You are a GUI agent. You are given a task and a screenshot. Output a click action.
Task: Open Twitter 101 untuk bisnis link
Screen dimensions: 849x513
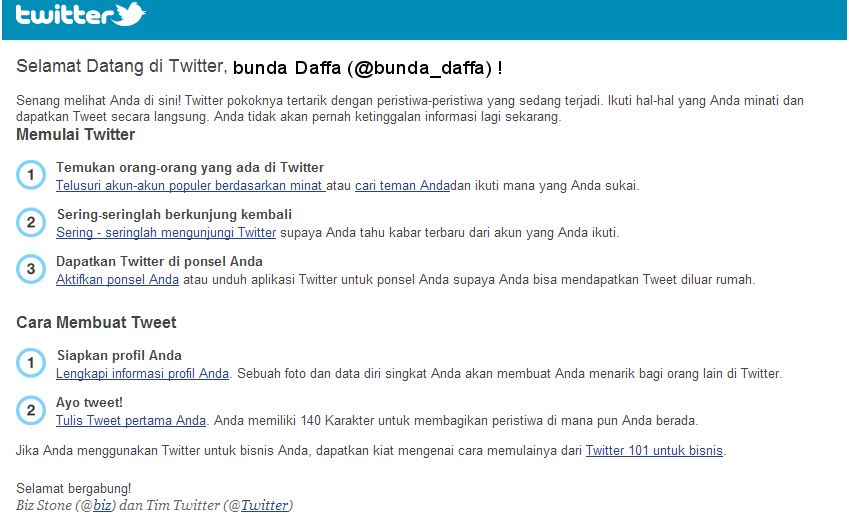coord(654,451)
